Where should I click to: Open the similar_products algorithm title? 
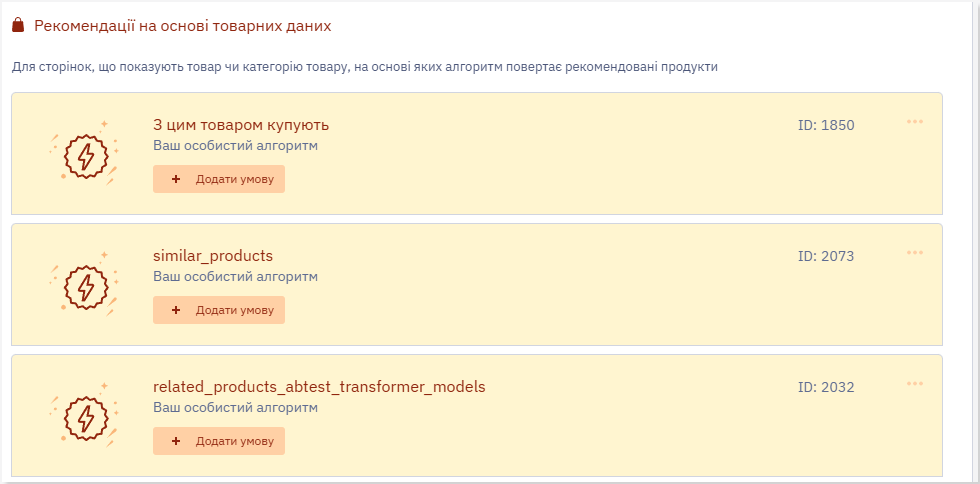tap(213, 256)
